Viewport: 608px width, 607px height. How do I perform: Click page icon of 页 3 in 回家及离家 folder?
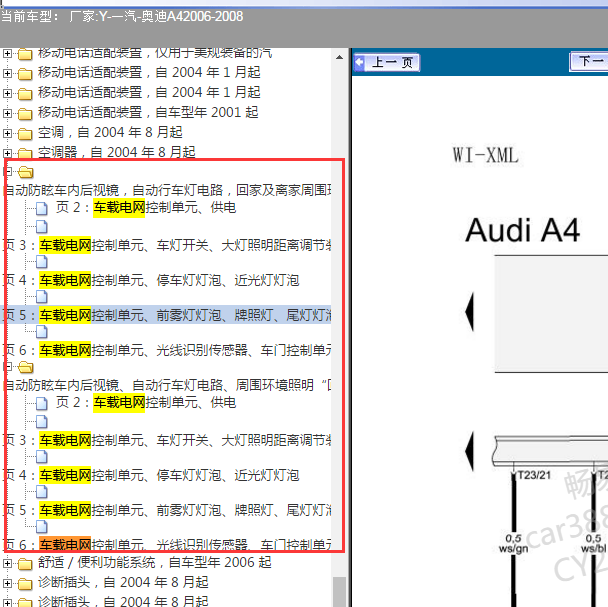tap(42, 227)
